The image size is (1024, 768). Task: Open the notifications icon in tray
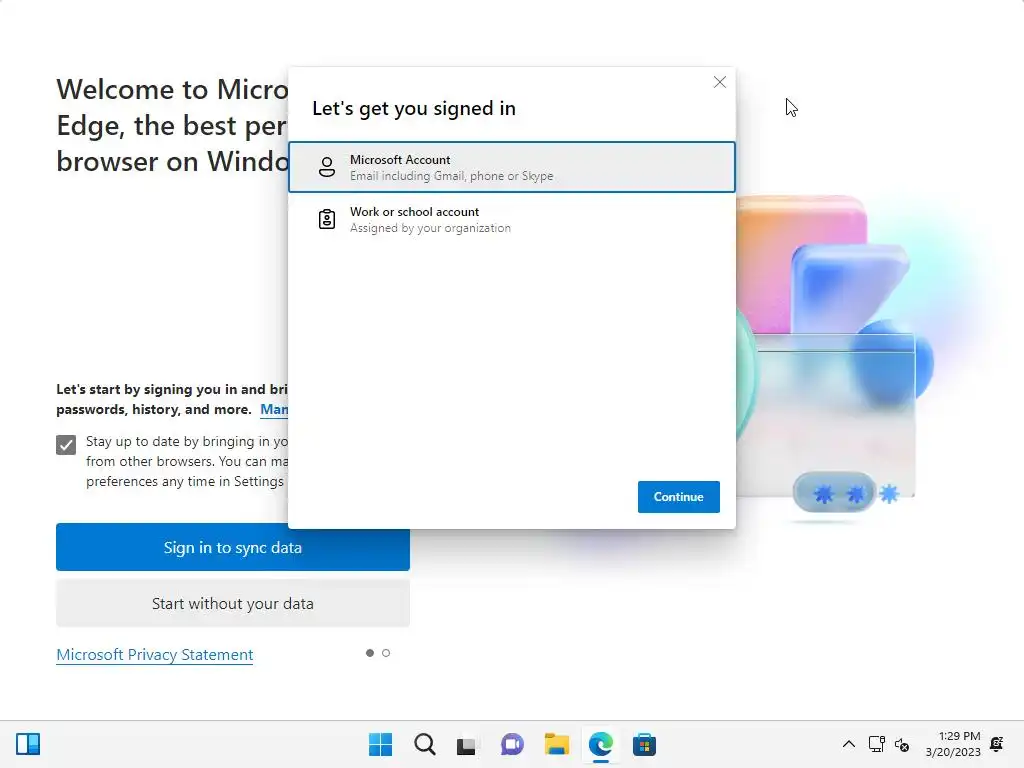pos(997,744)
